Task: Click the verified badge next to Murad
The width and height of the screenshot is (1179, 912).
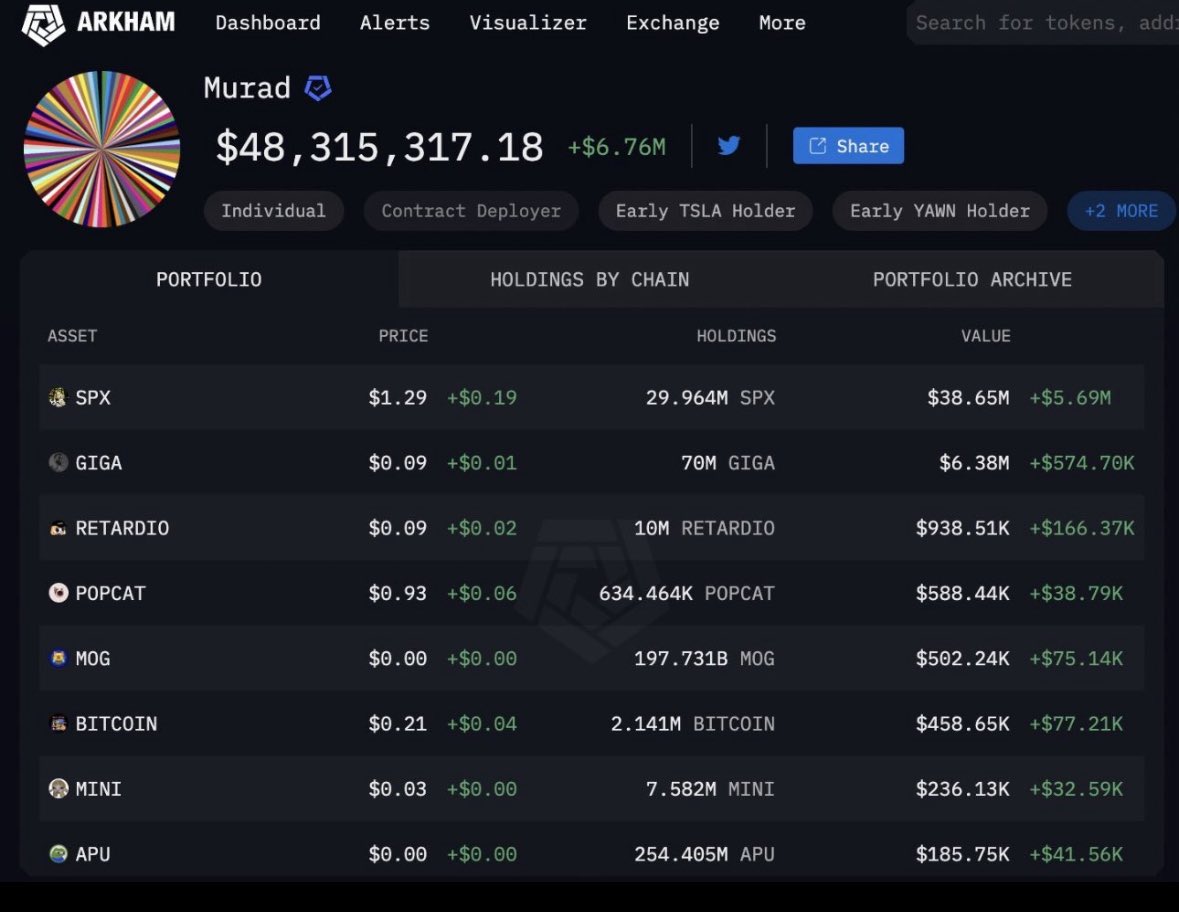Action: pyautogui.click(x=318, y=88)
